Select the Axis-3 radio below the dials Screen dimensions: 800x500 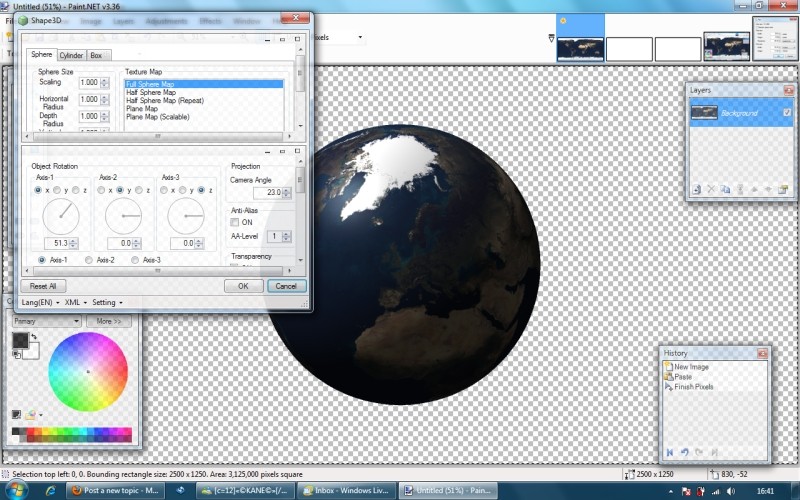pyautogui.click(x=135, y=260)
